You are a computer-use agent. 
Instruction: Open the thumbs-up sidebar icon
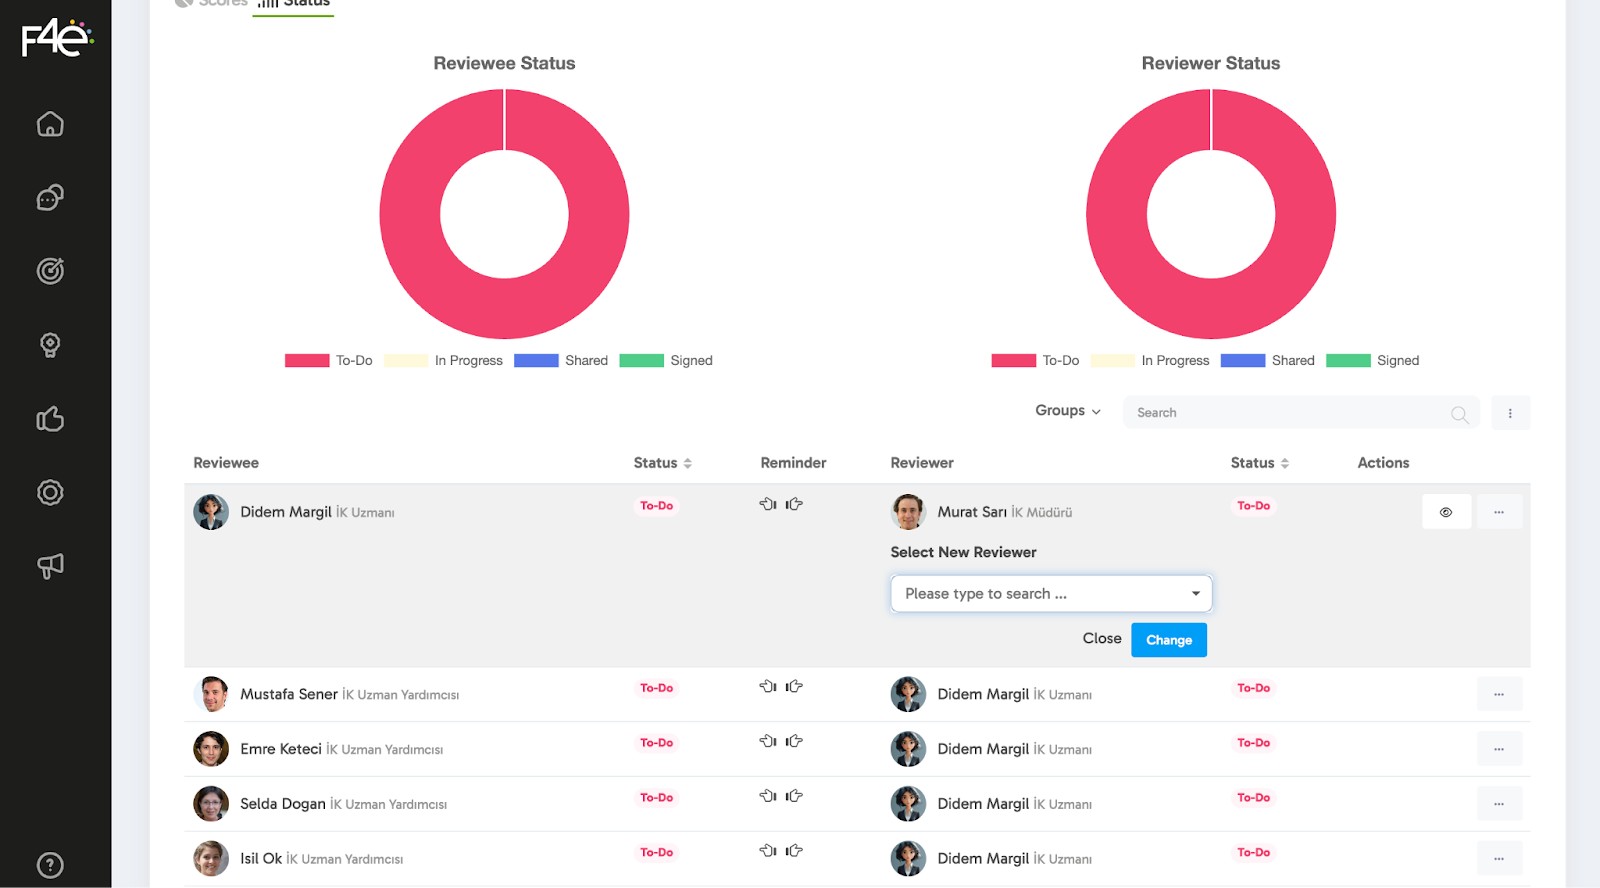point(50,419)
